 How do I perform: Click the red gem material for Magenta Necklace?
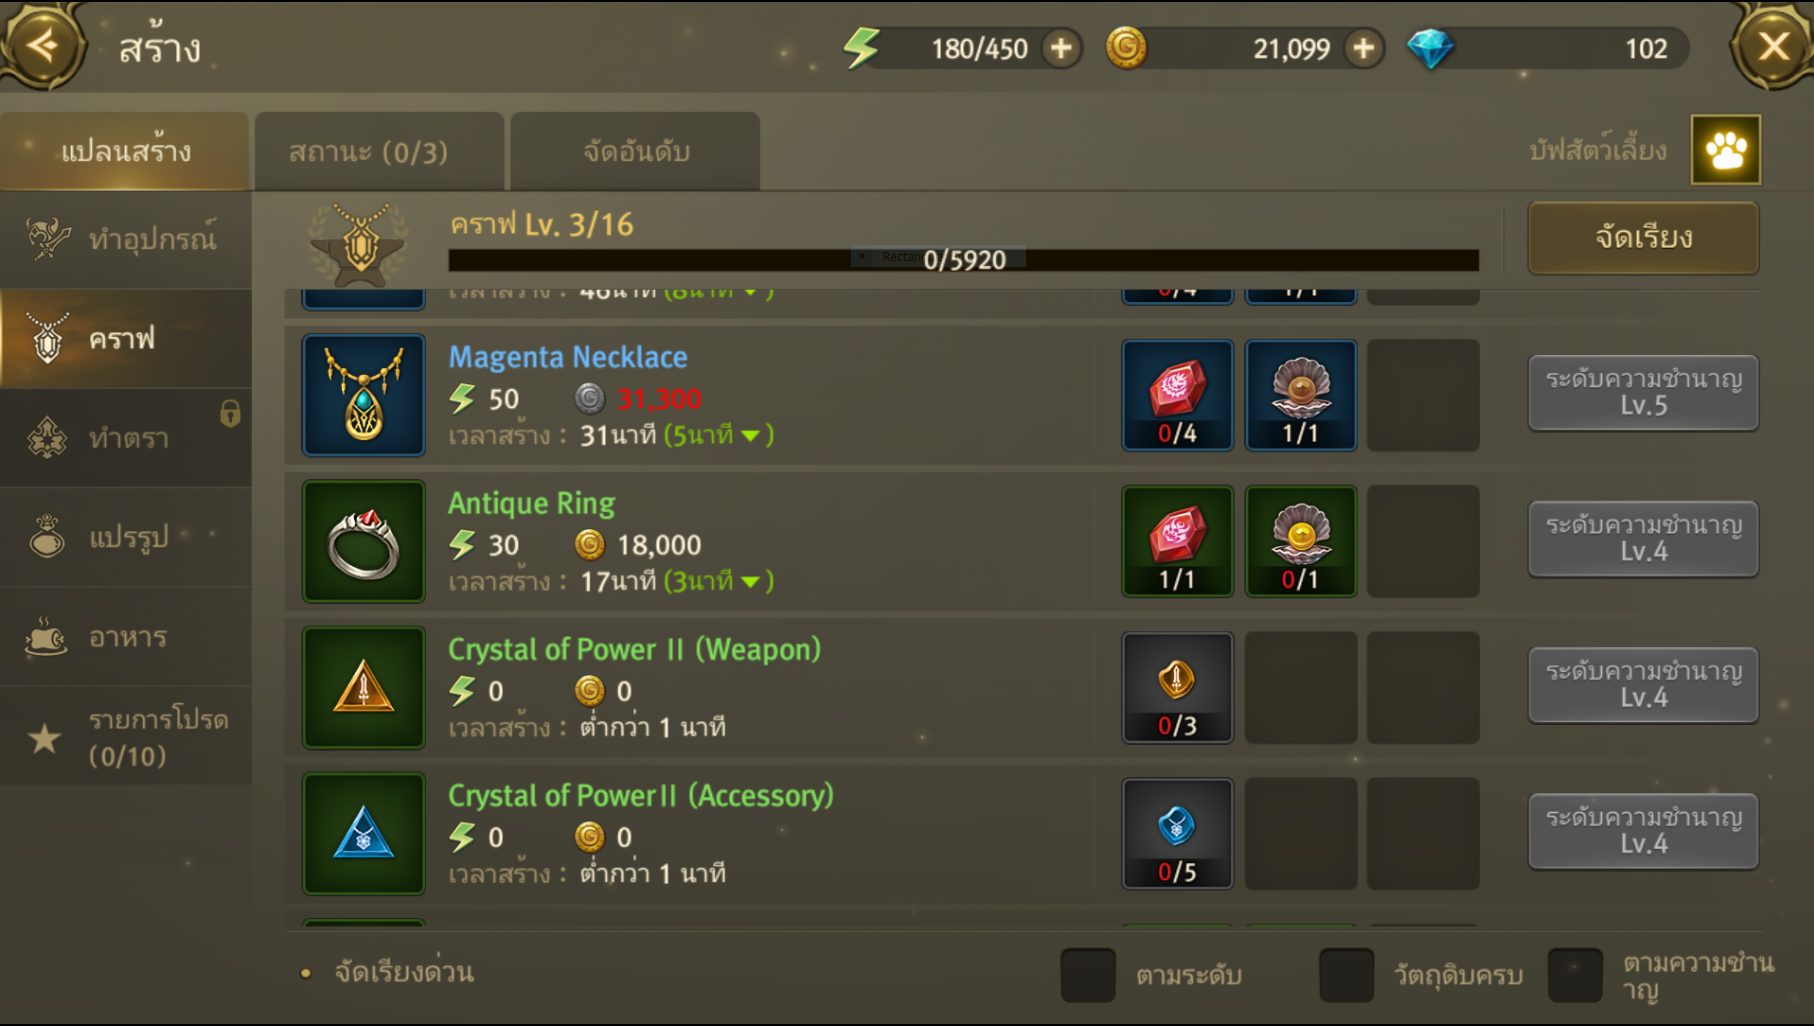1177,395
